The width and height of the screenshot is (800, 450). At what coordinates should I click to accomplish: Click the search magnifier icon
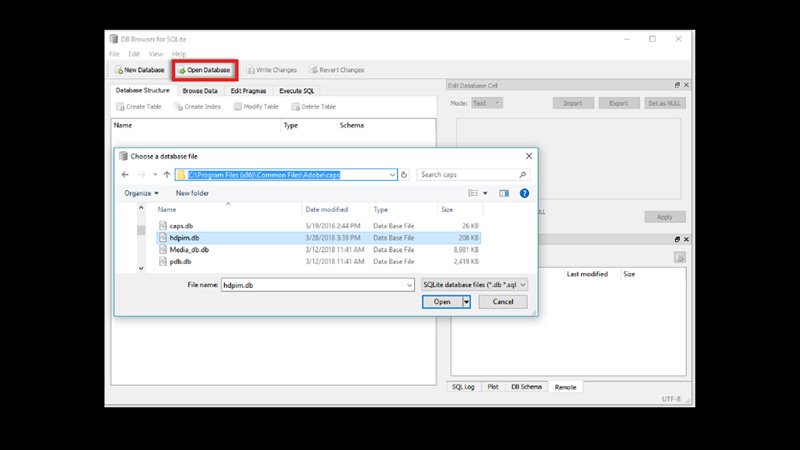click(x=522, y=174)
